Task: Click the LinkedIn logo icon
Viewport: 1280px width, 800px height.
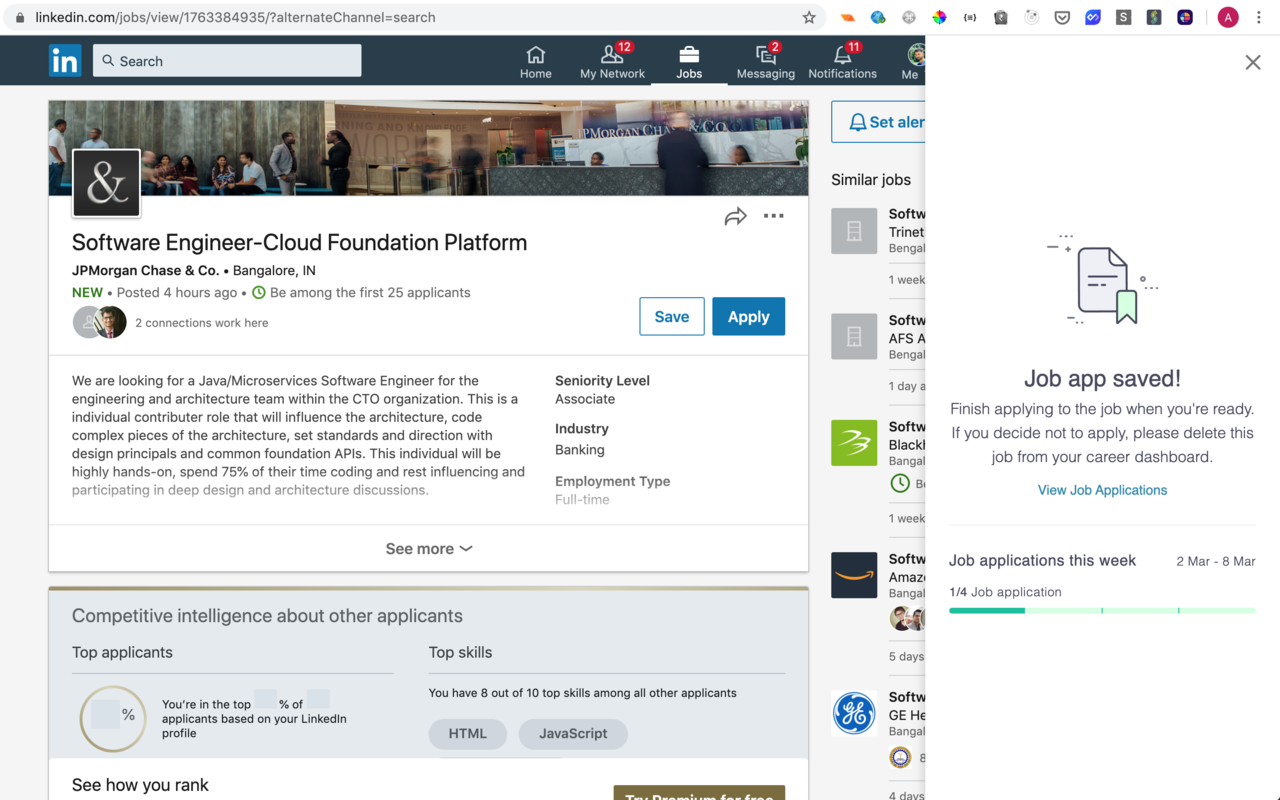Action: click(65, 61)
